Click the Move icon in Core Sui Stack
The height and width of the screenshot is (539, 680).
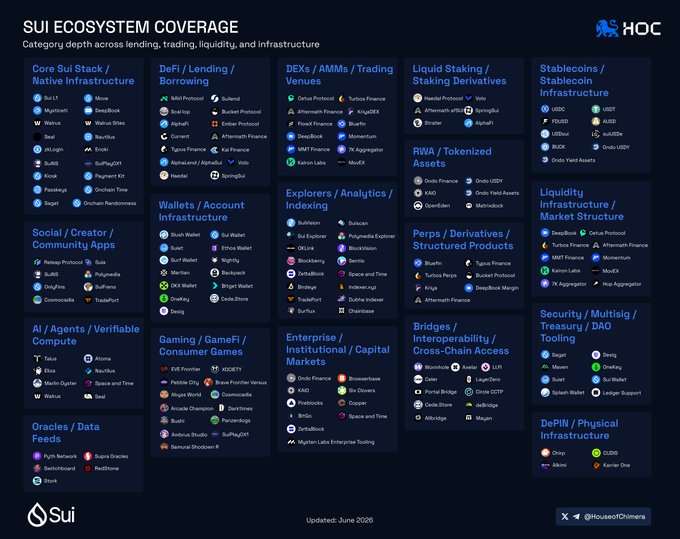88,98
